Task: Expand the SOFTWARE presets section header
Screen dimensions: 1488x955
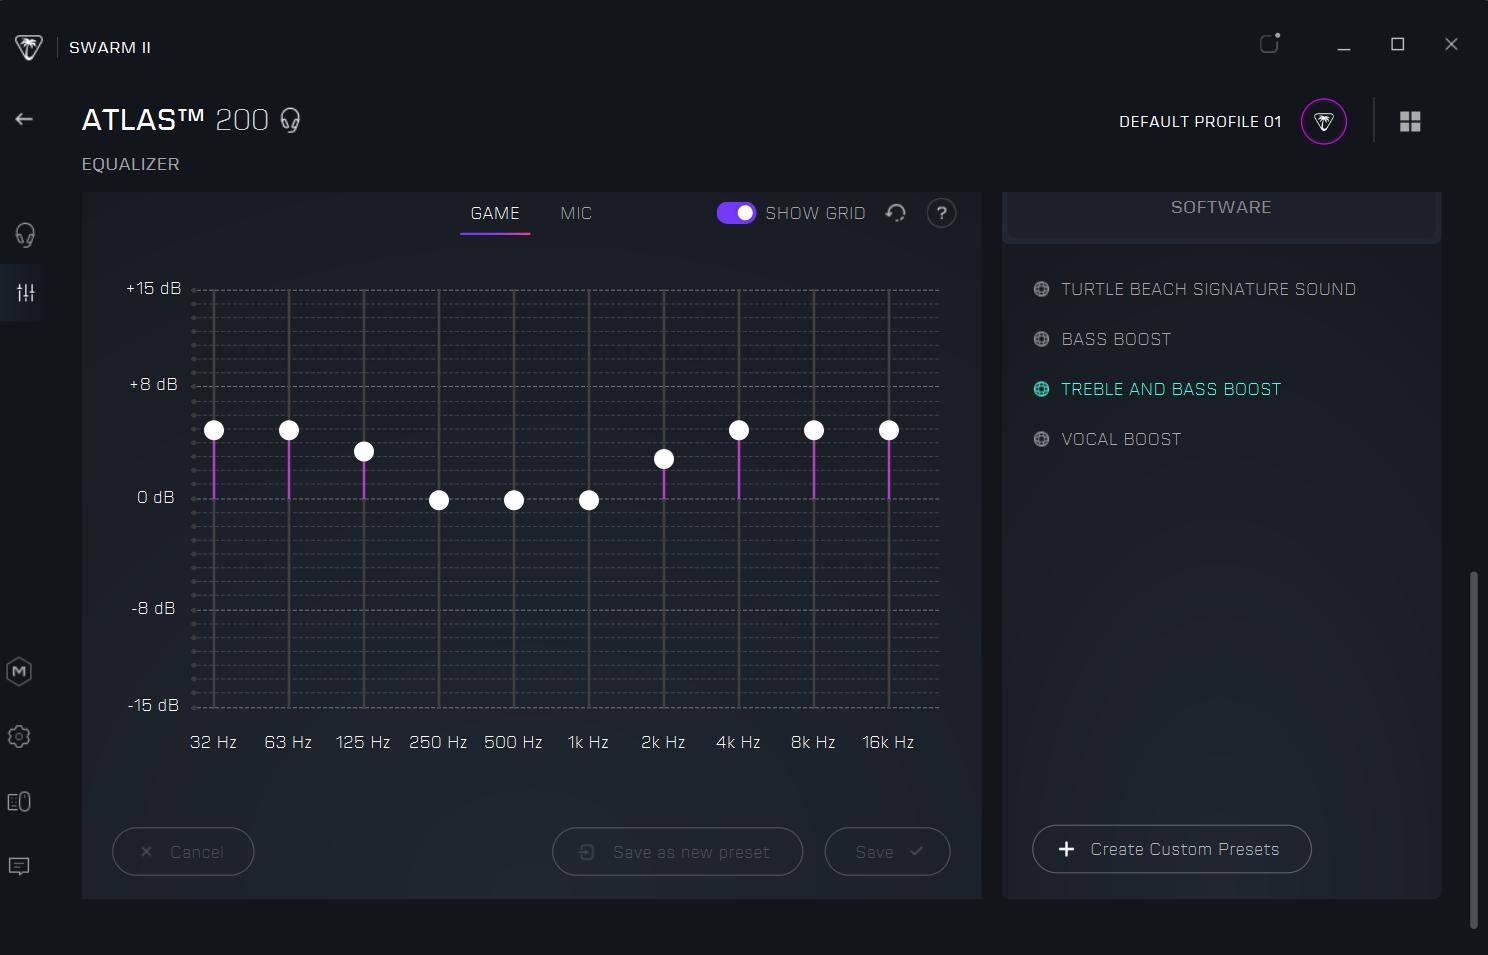Action: click(1220, 208)
